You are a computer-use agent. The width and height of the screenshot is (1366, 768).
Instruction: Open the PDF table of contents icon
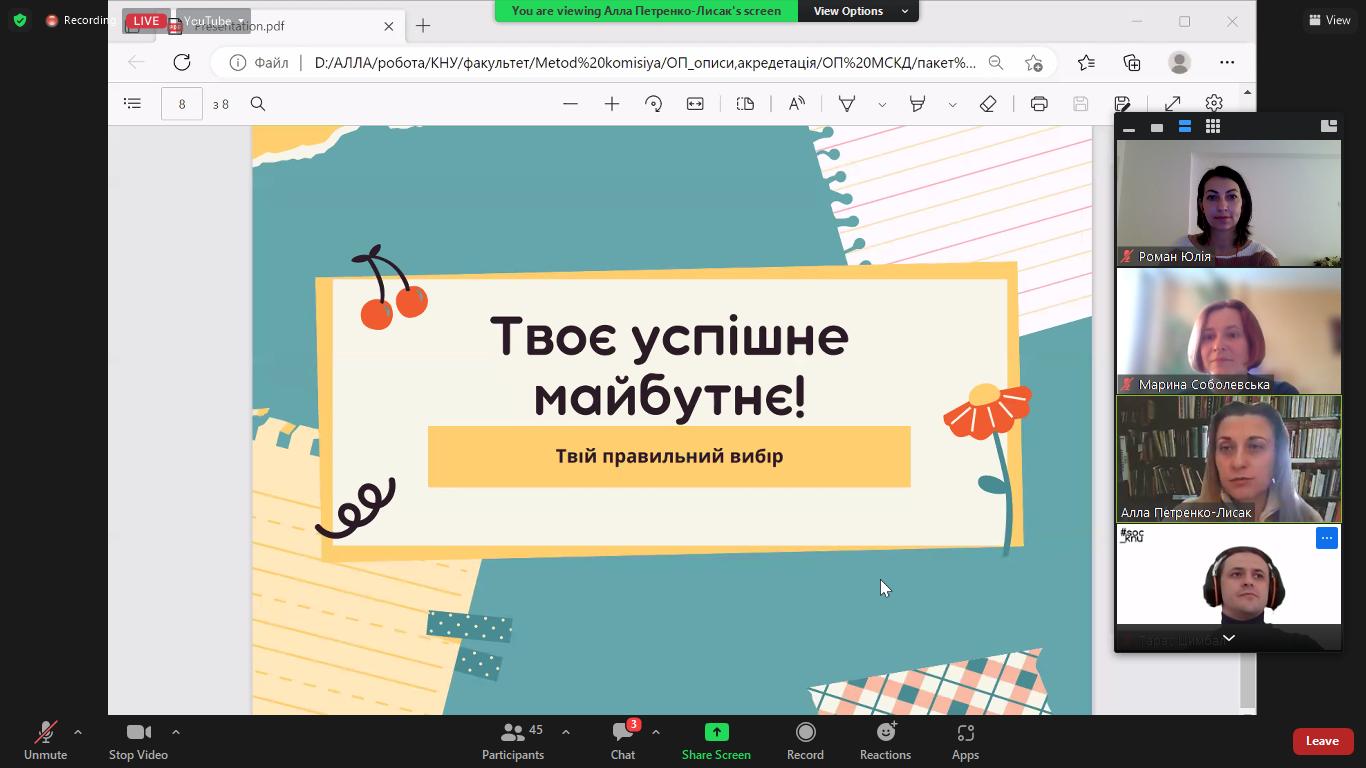pyautogui.click(x=132, y=104)
